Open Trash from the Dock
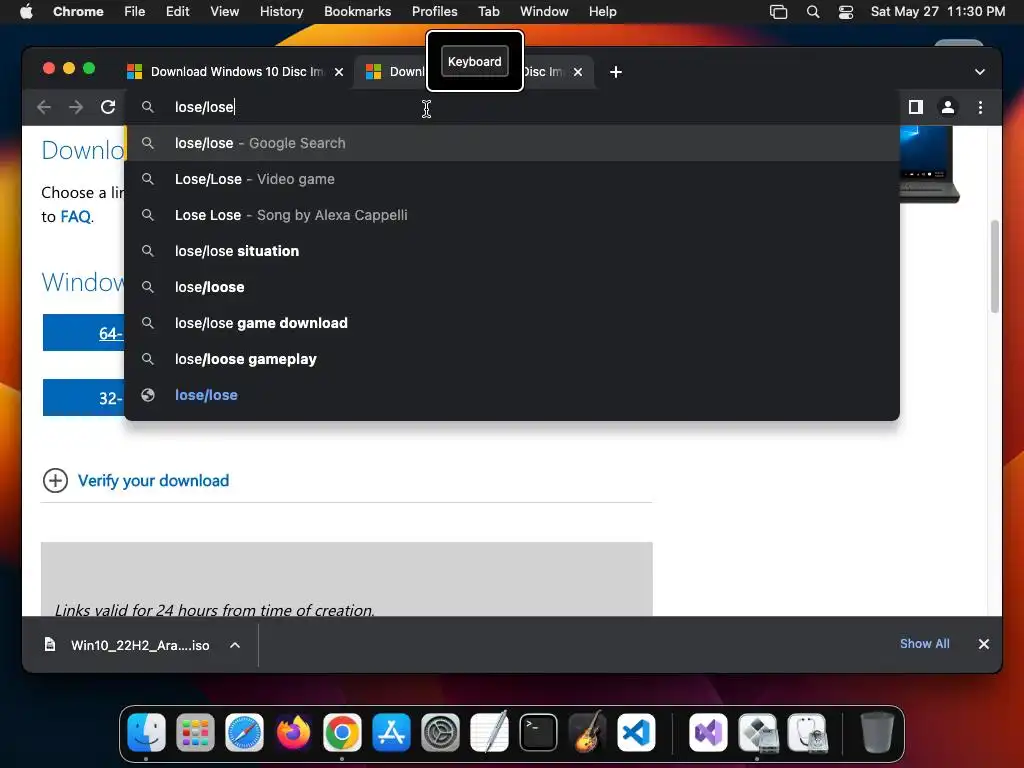1024x768 pixels. tap(877, 732)
